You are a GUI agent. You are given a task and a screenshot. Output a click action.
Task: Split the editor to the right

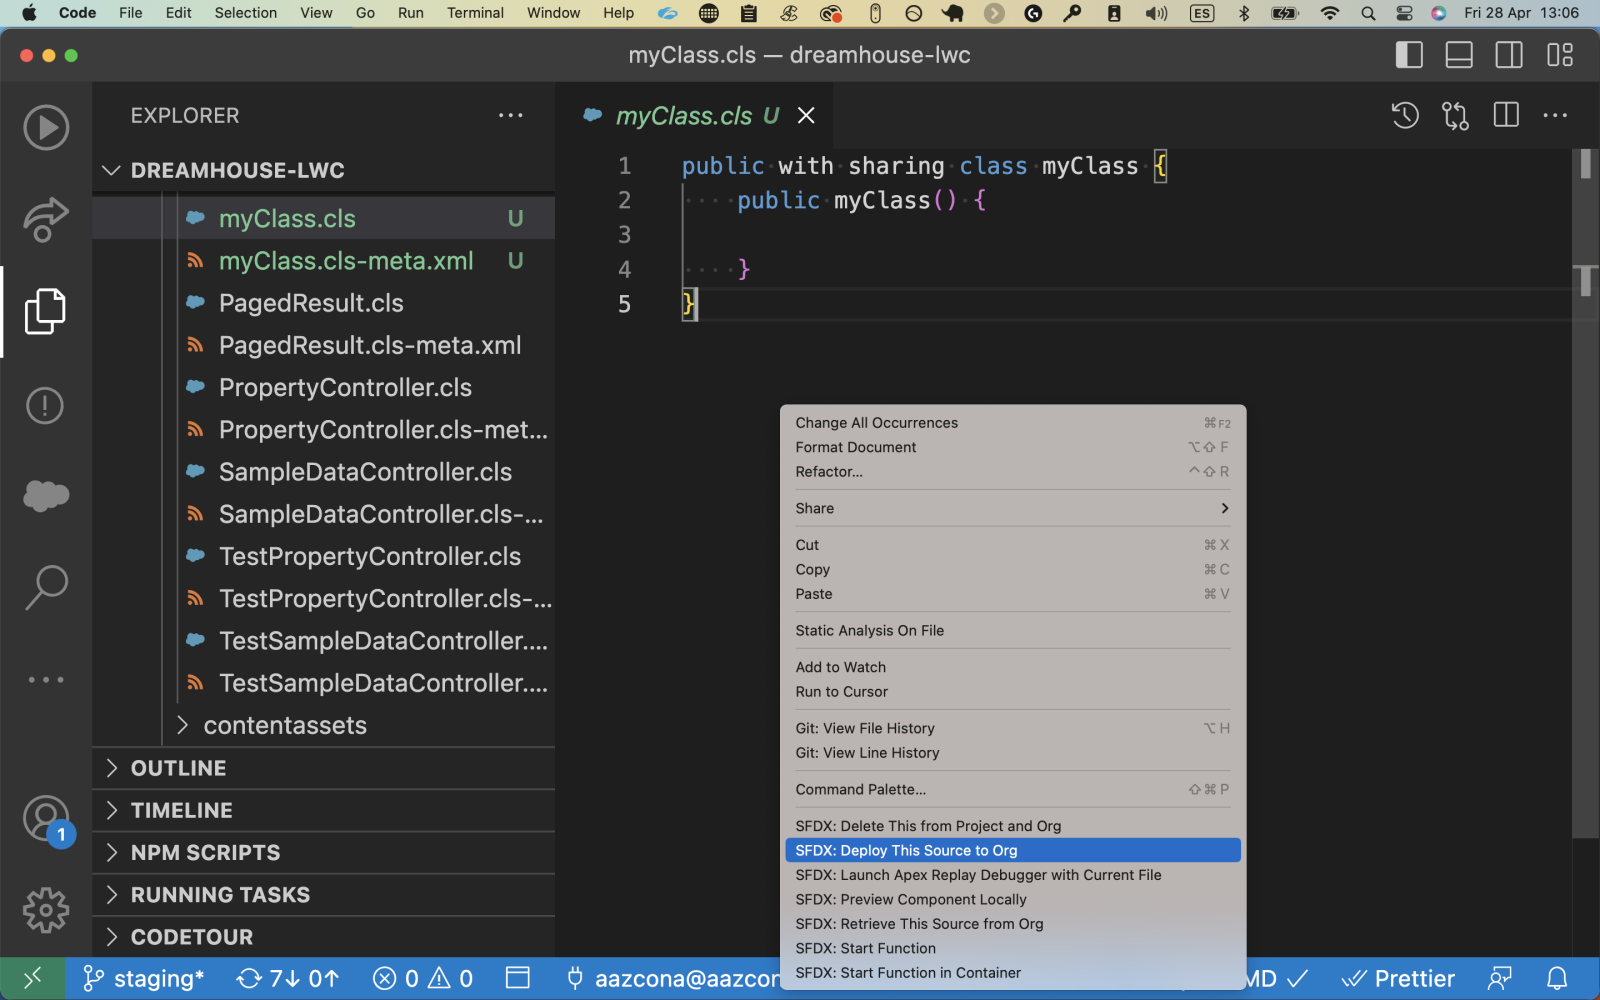1506,115
